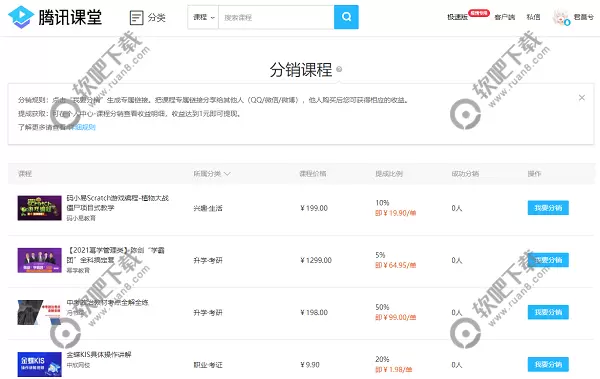Click the 腾讯课堂 logo
The width and height of the screenshot is (600, 379).
55,17
